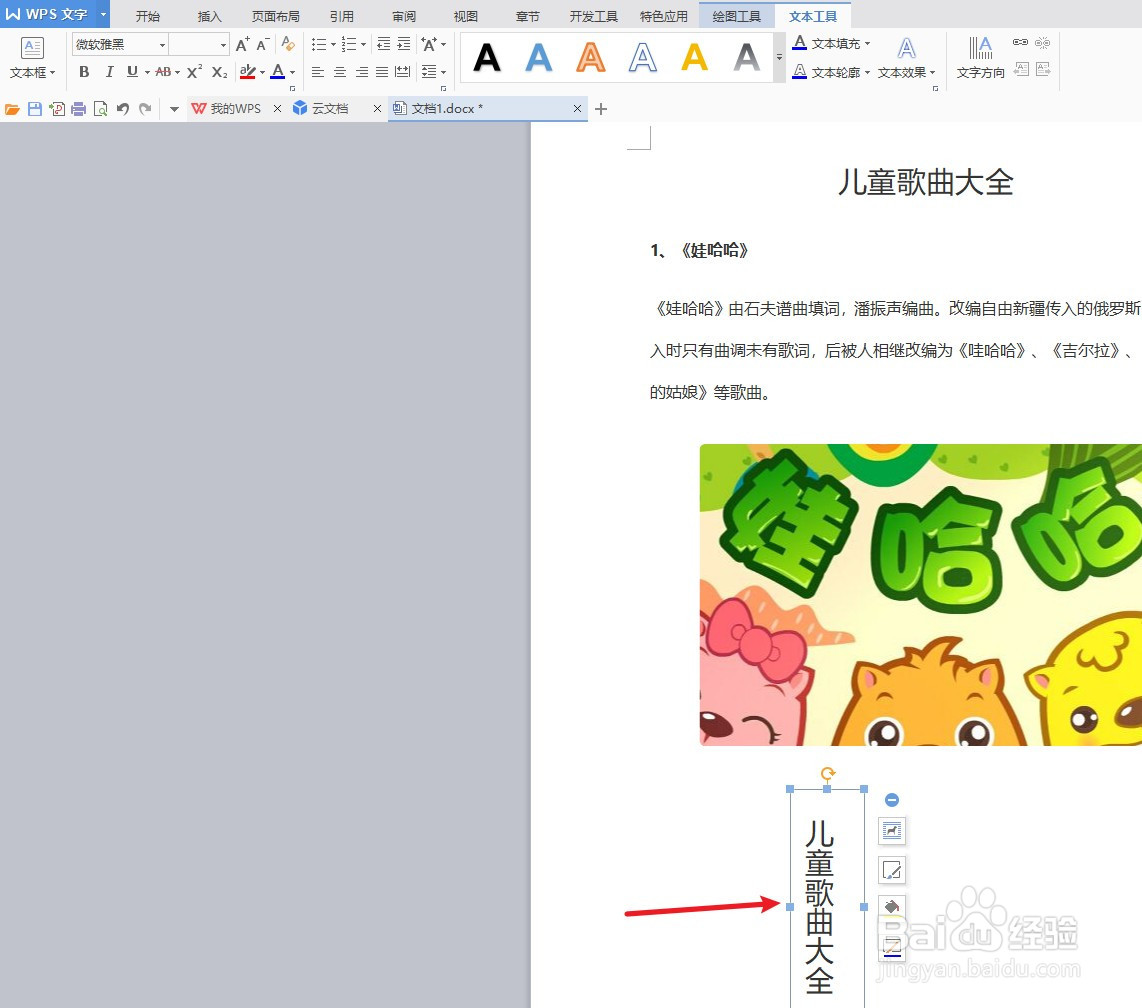Open font name dropdown 微软雅黑
This screenshot has height=1008, width=1142.
click(162, 45)
